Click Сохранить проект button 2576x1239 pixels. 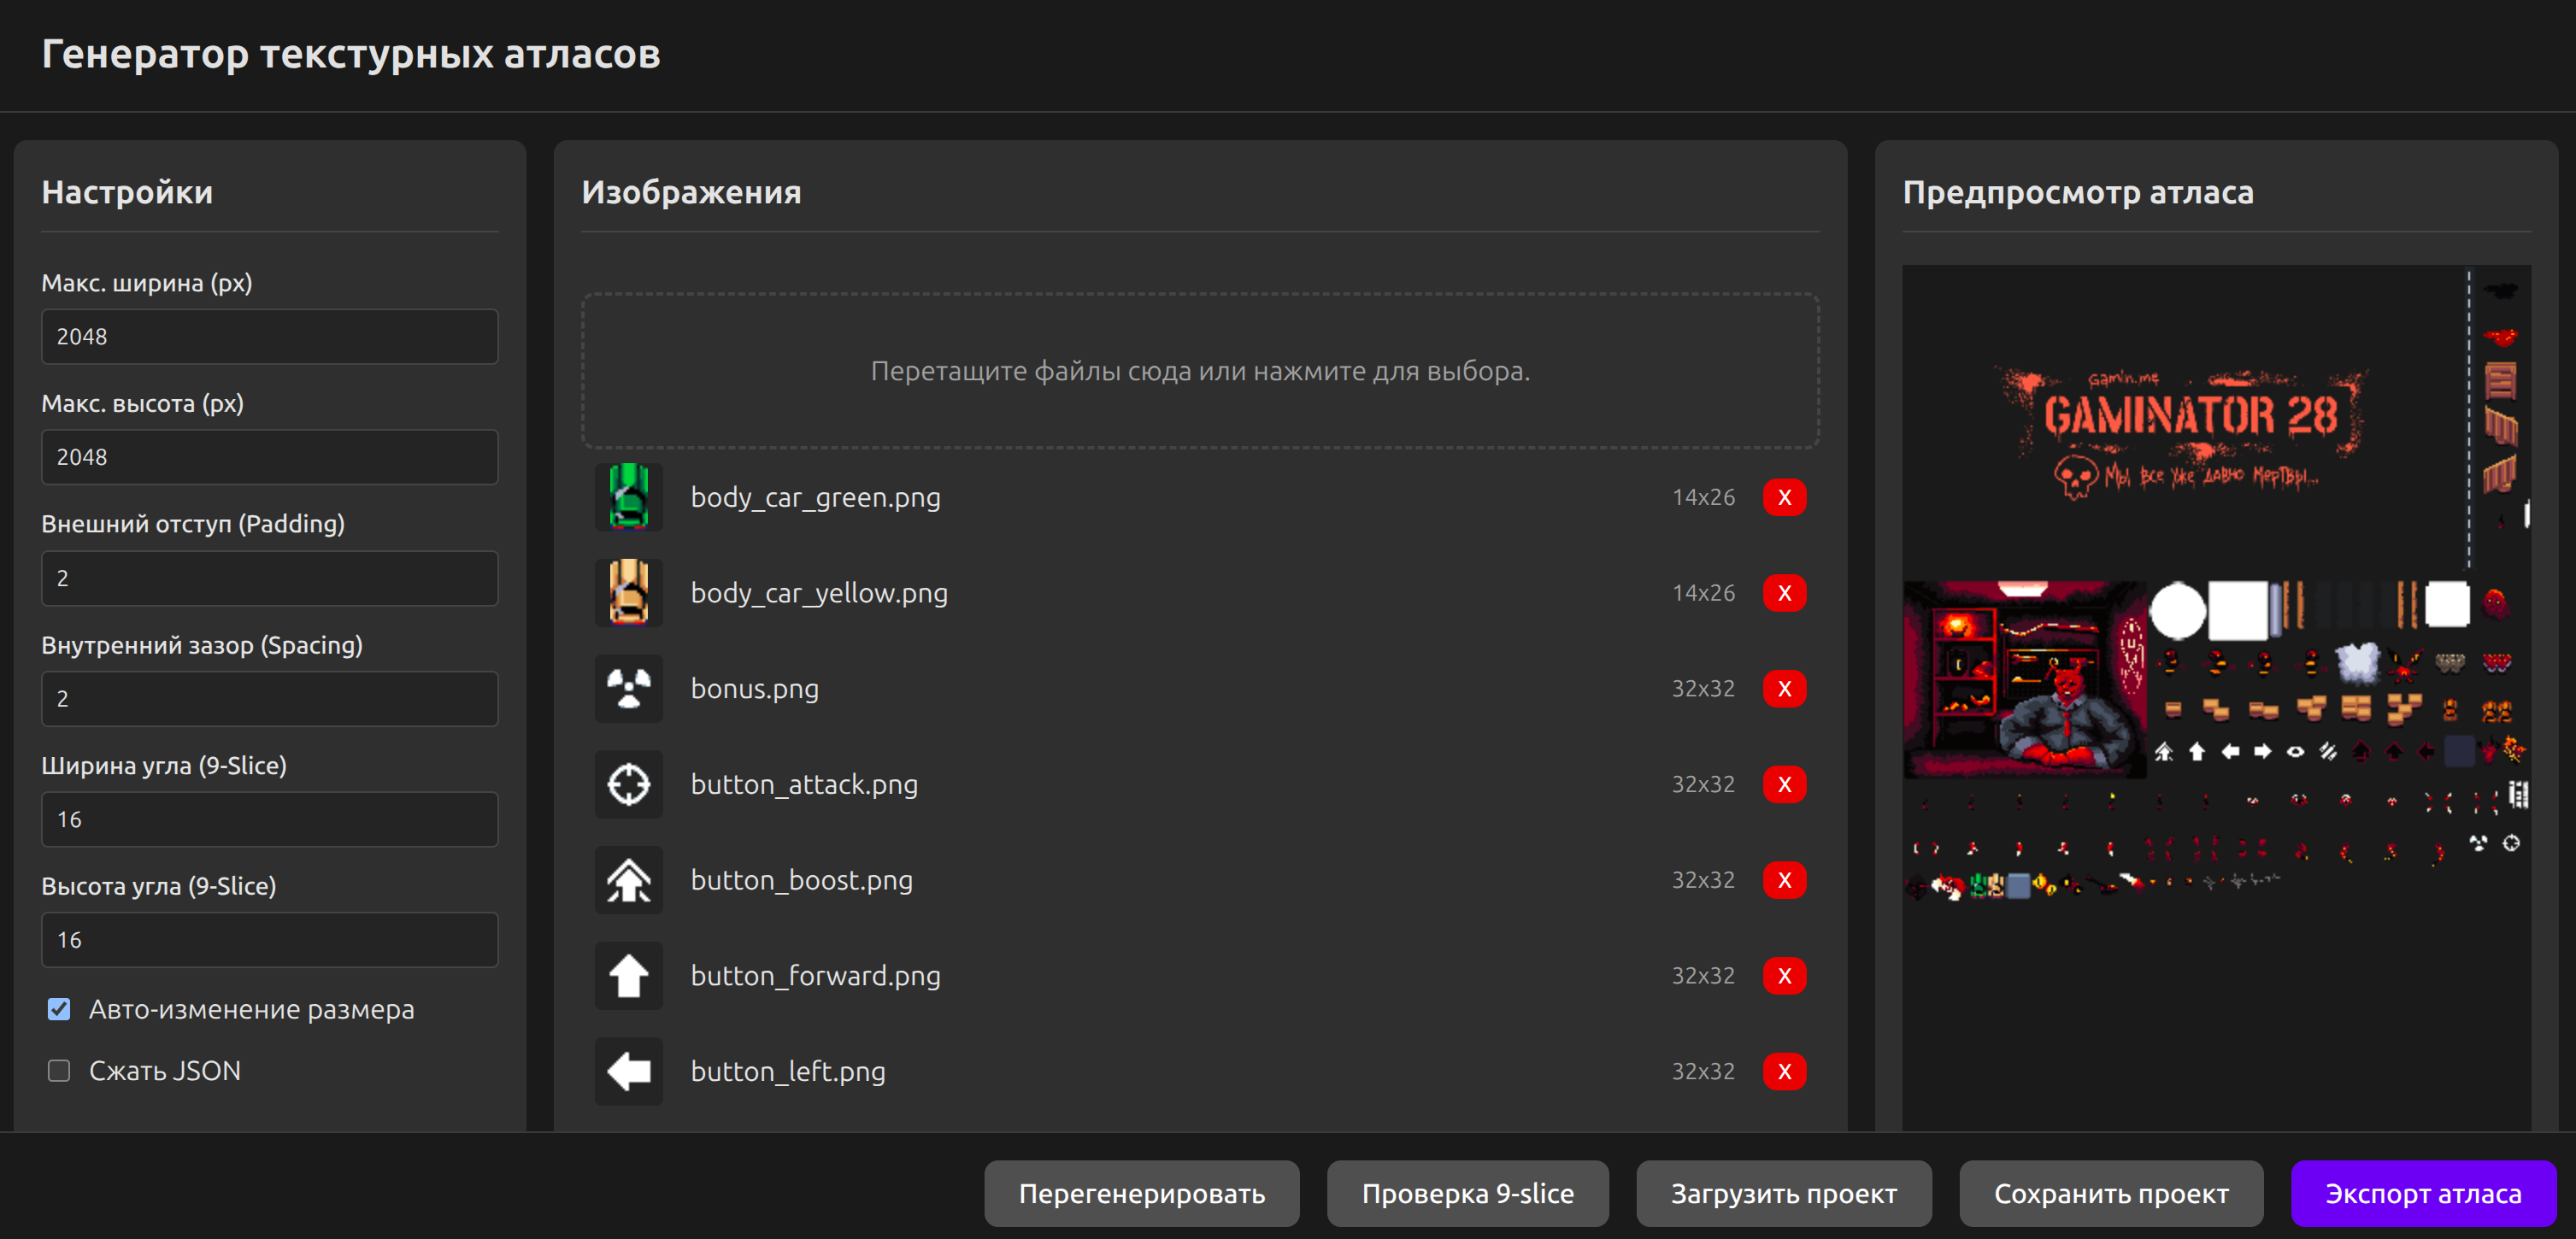(2110, 1193)
